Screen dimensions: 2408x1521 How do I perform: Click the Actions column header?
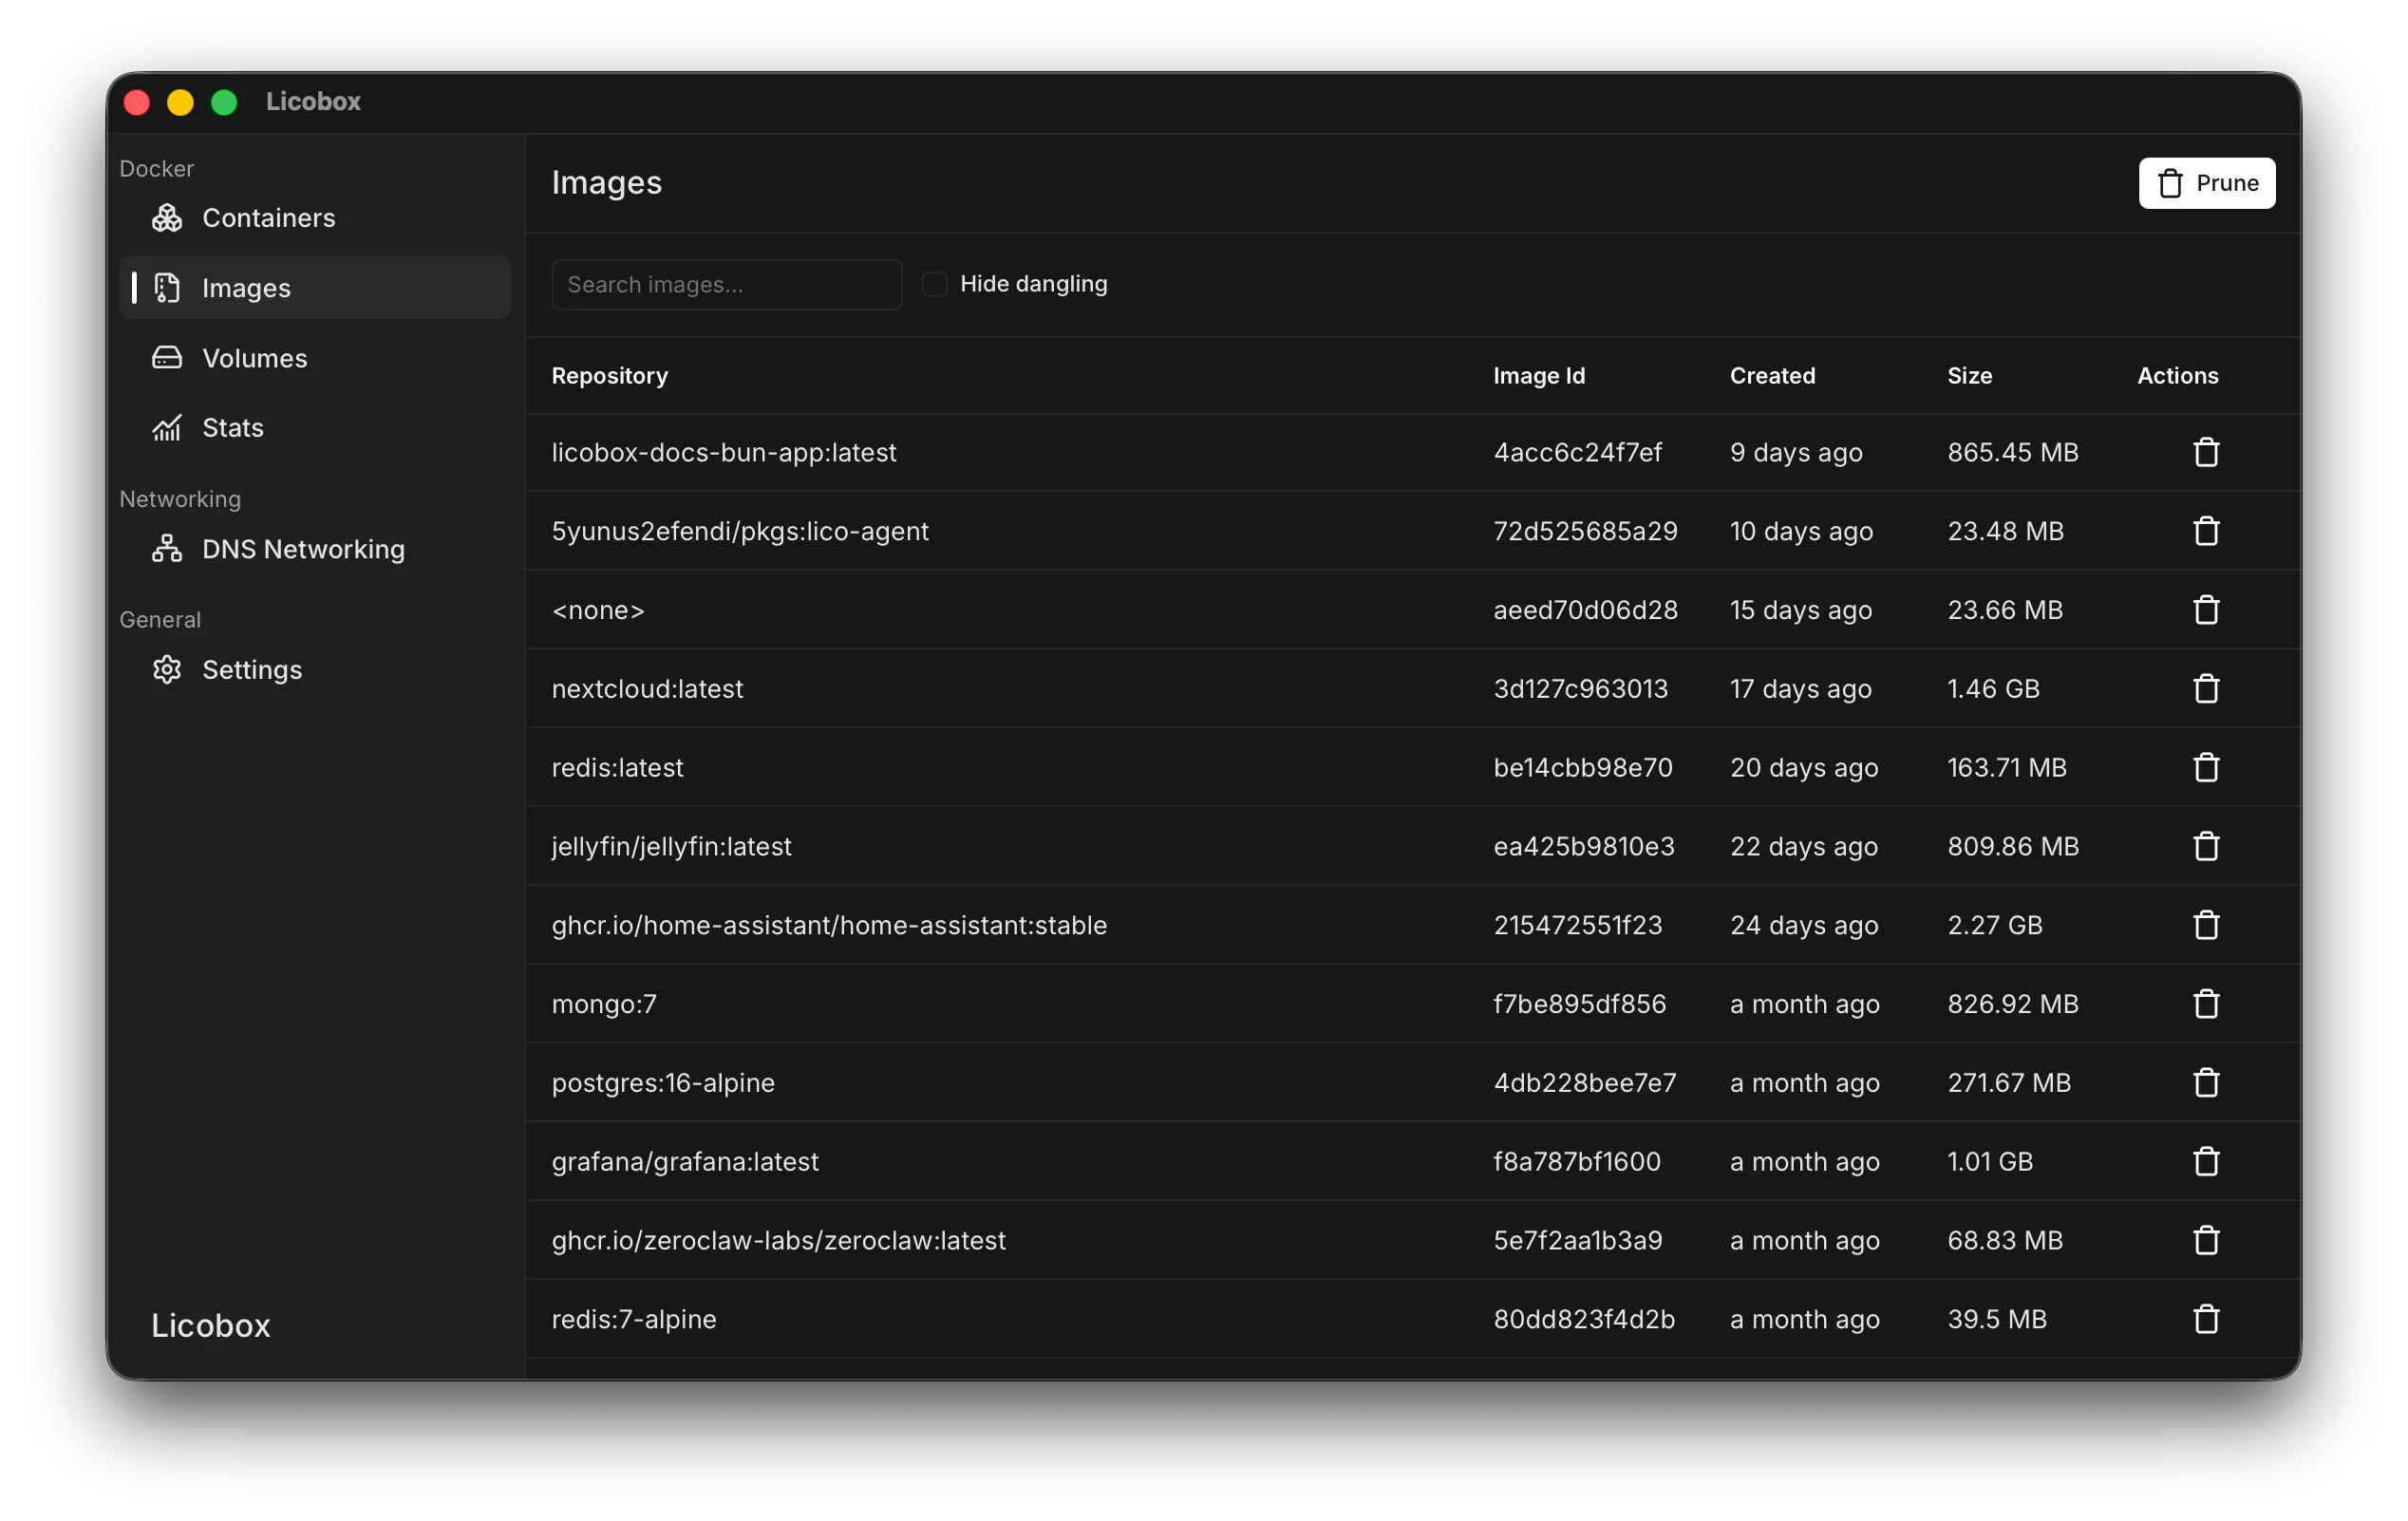click(x=2177, y=376)
